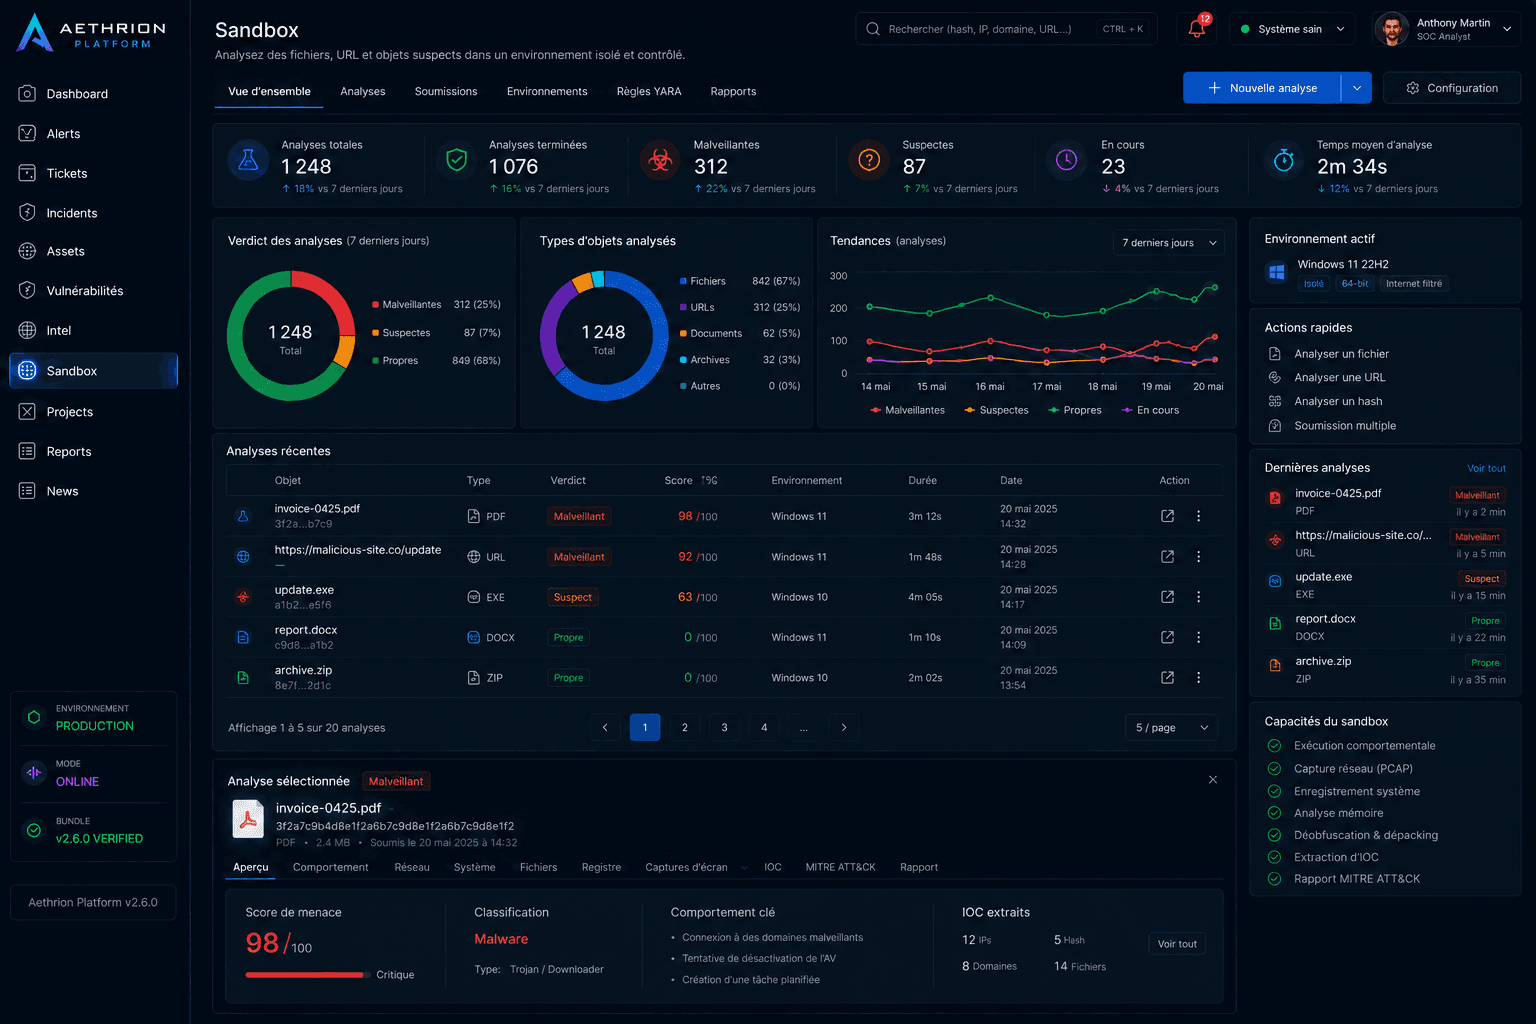Open more options for invoice-0425.pdf row

click(1199, 516)
